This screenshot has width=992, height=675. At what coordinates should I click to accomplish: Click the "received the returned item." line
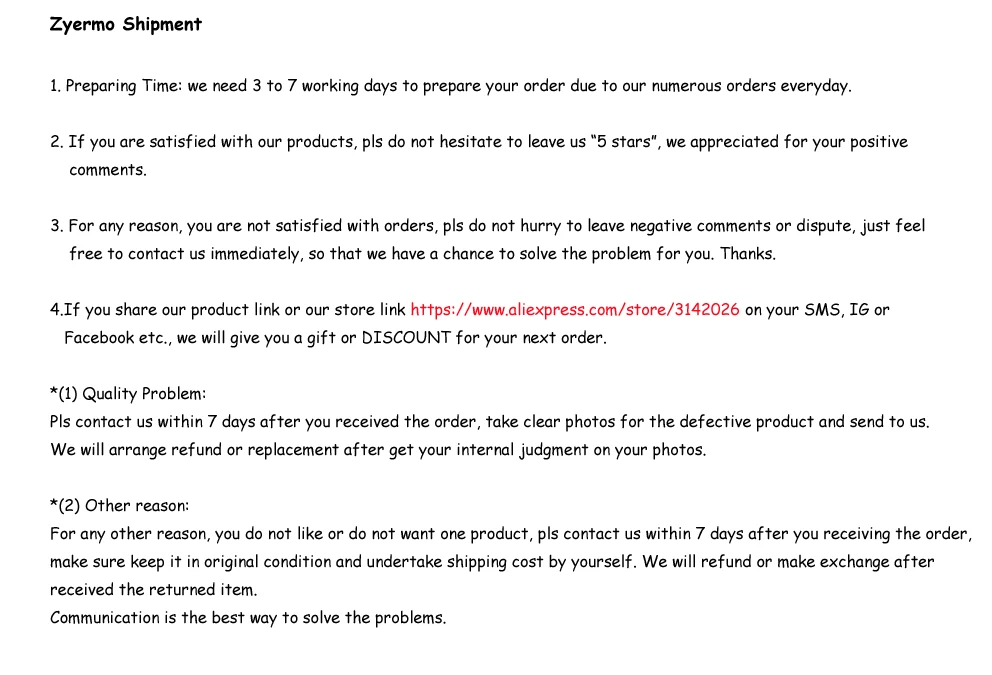point(154,590)
